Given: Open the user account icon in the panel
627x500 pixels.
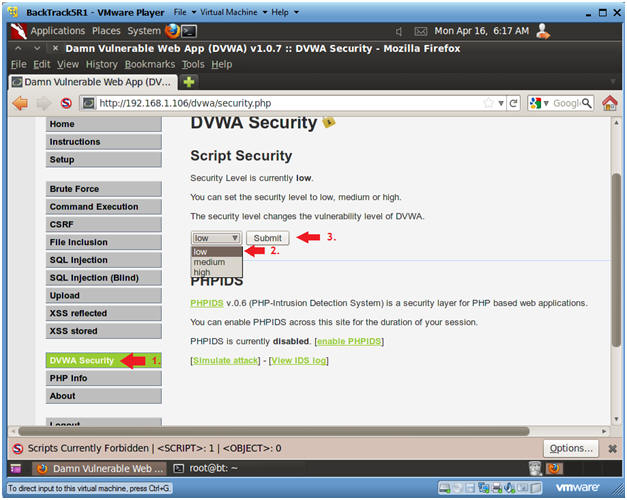Looking at the screenshot, I should click(543, 31).
